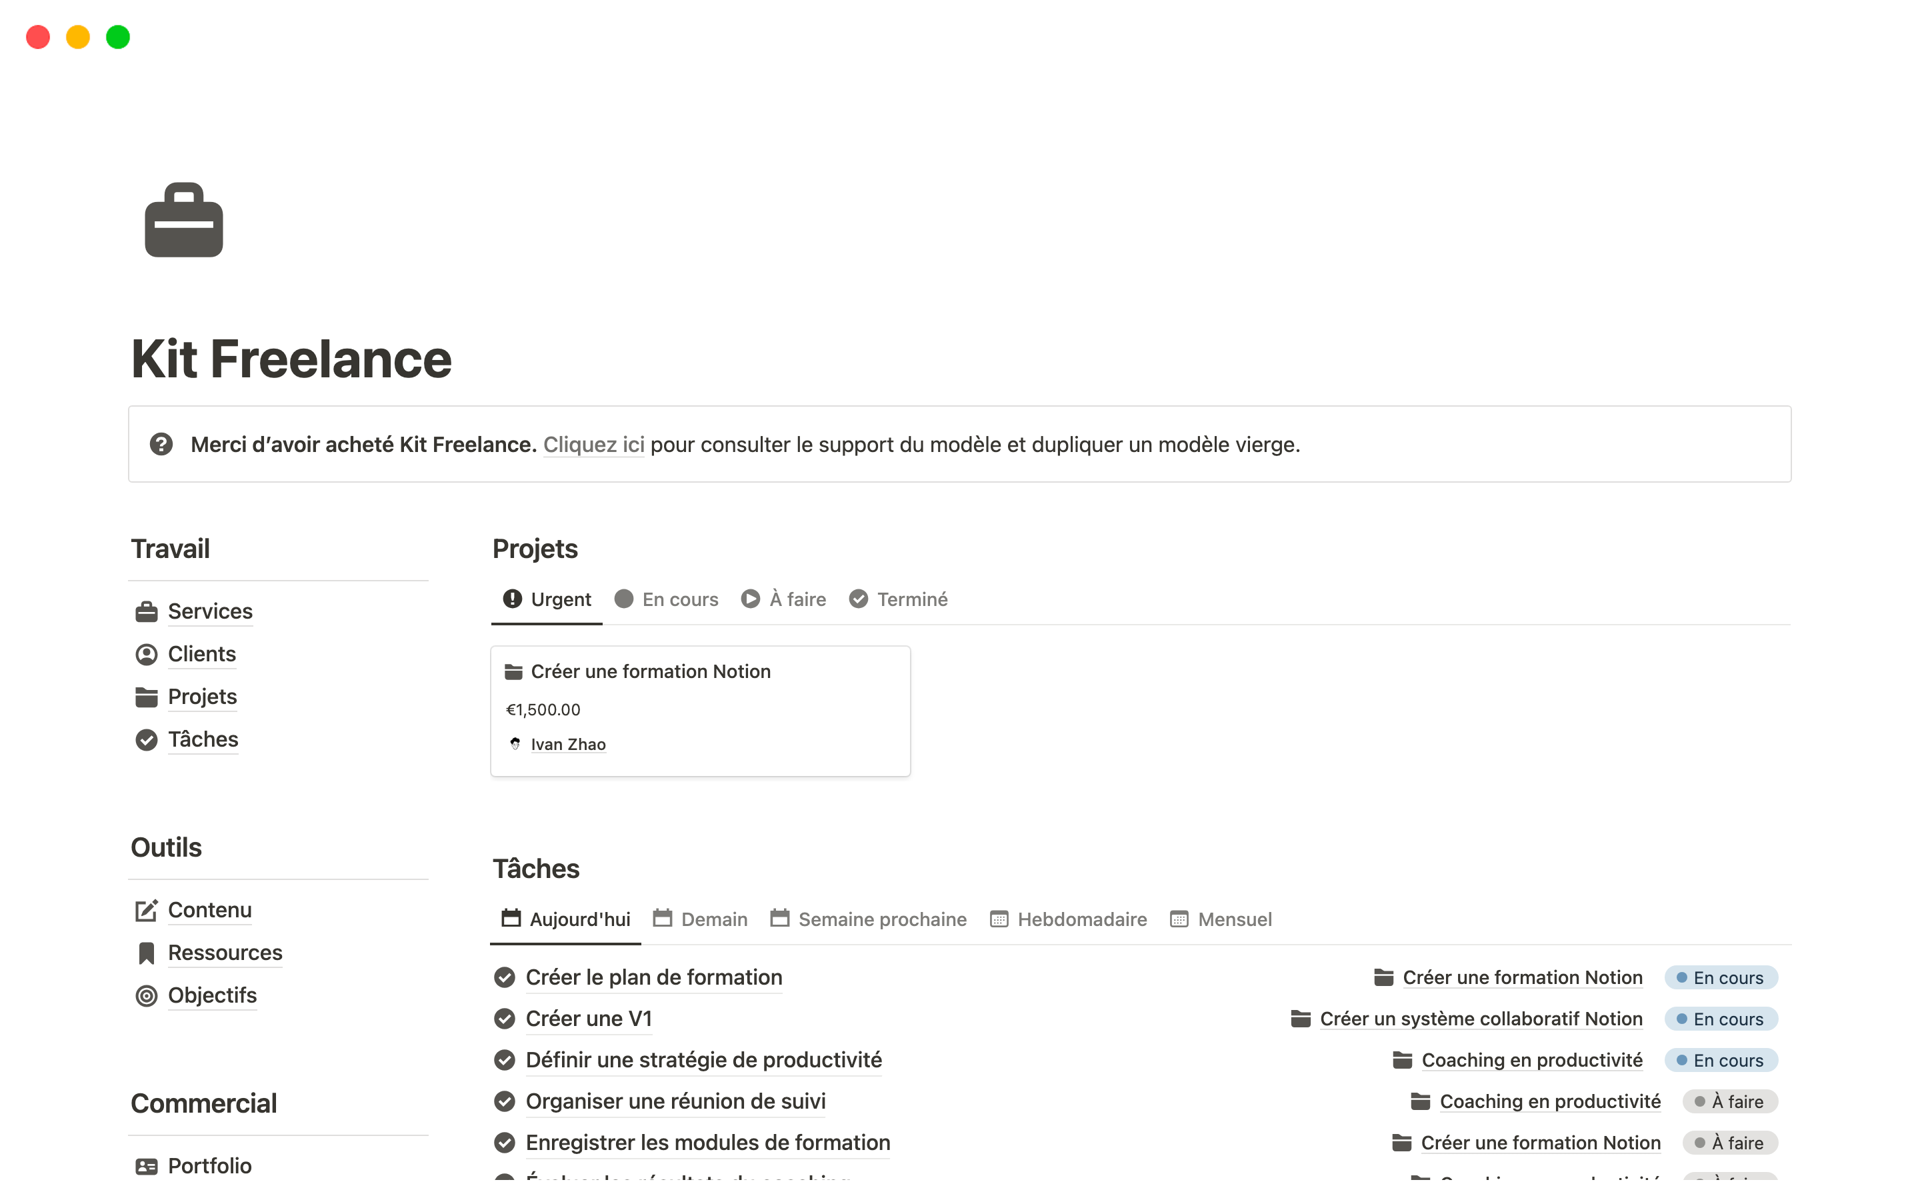The width and height of the screenshot is (1920, 1200).
Task: Open the 'Cliquez ici' support link
Action: [593, 444]
